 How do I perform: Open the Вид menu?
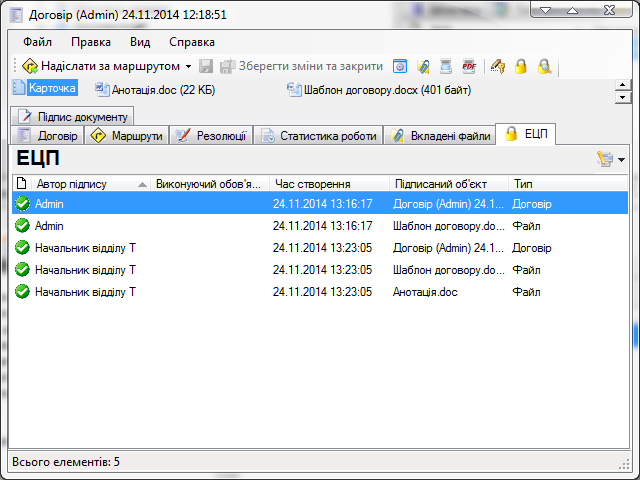pyautogui.click(x=140, y=42)
